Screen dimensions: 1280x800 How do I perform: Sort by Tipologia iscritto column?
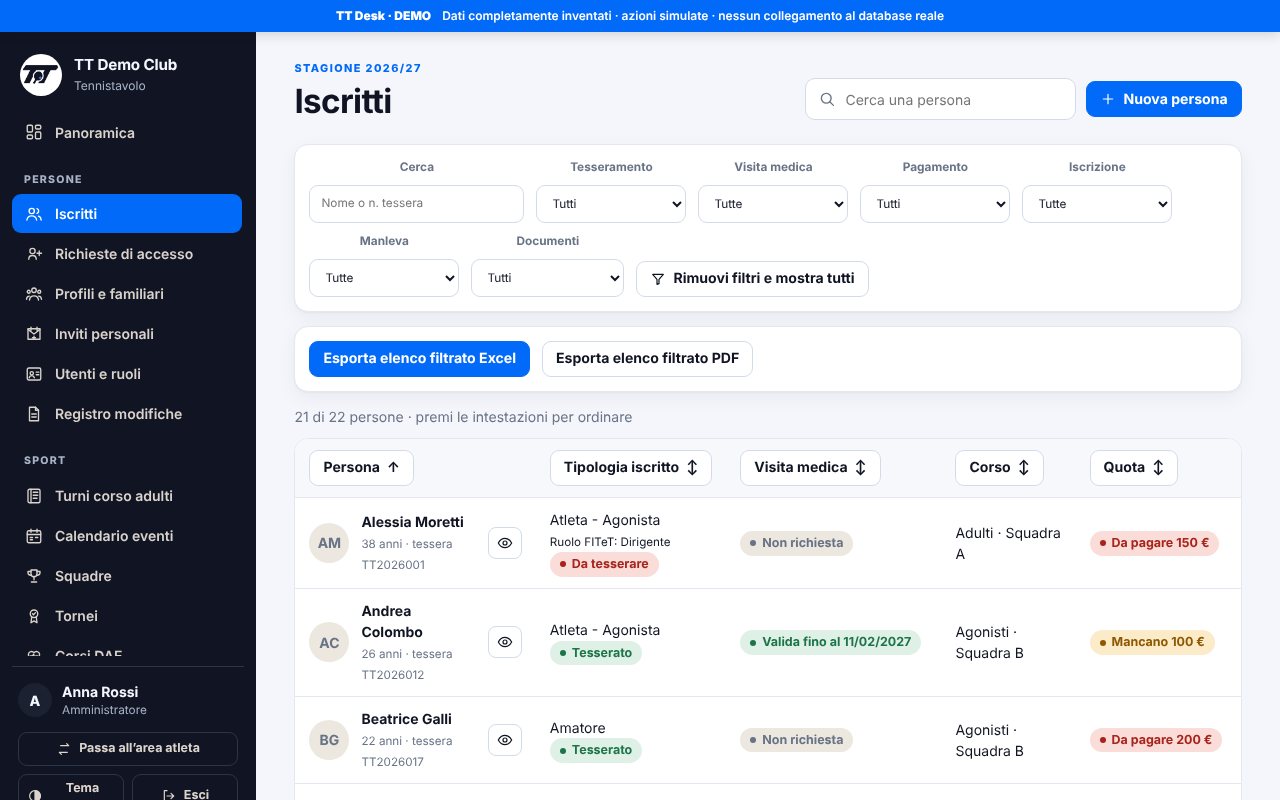pos(631,468)
